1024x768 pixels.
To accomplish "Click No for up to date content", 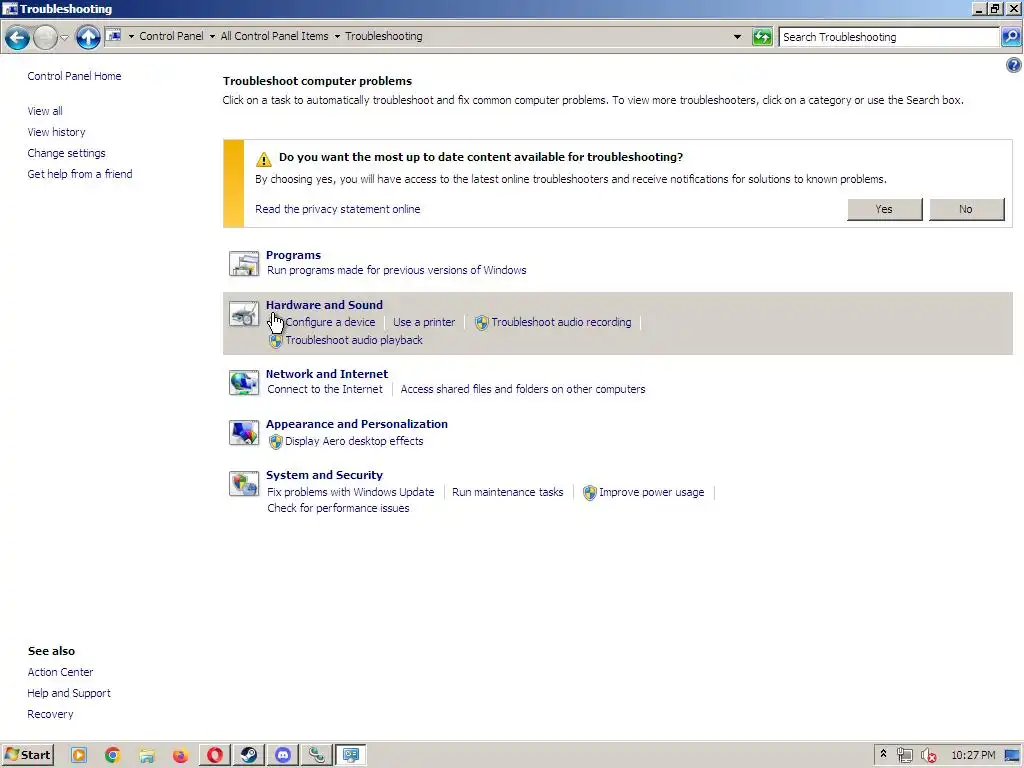I will pos(966,209).
